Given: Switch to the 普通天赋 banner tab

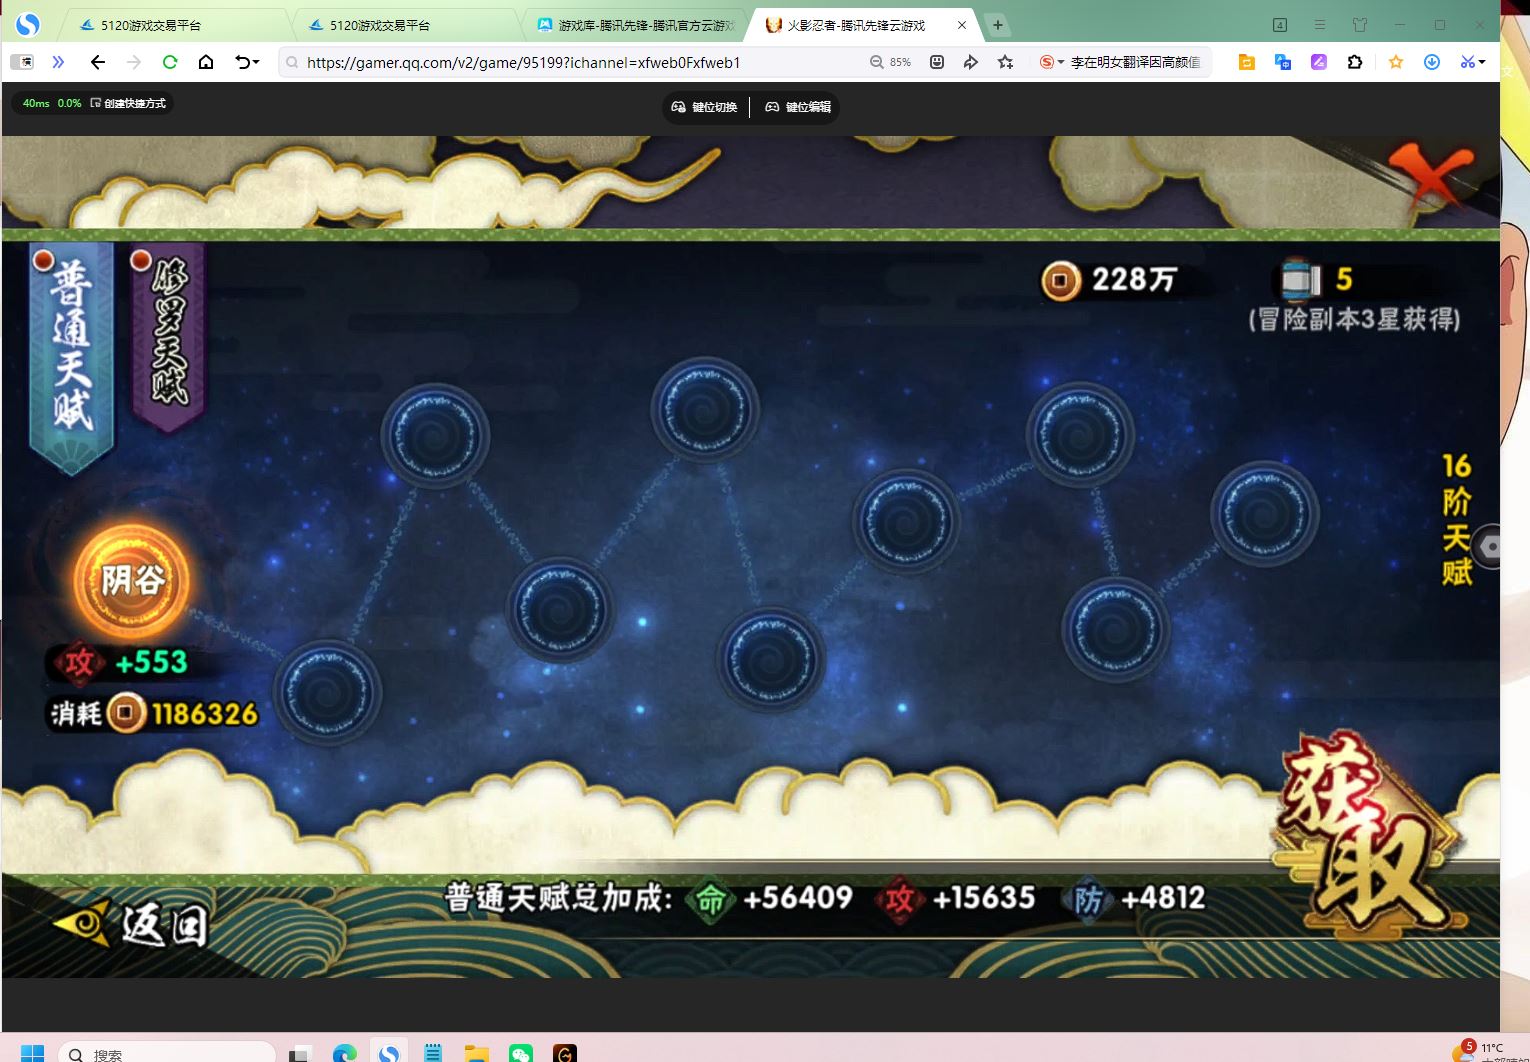Looking at the screenshot, I should 71,350.
